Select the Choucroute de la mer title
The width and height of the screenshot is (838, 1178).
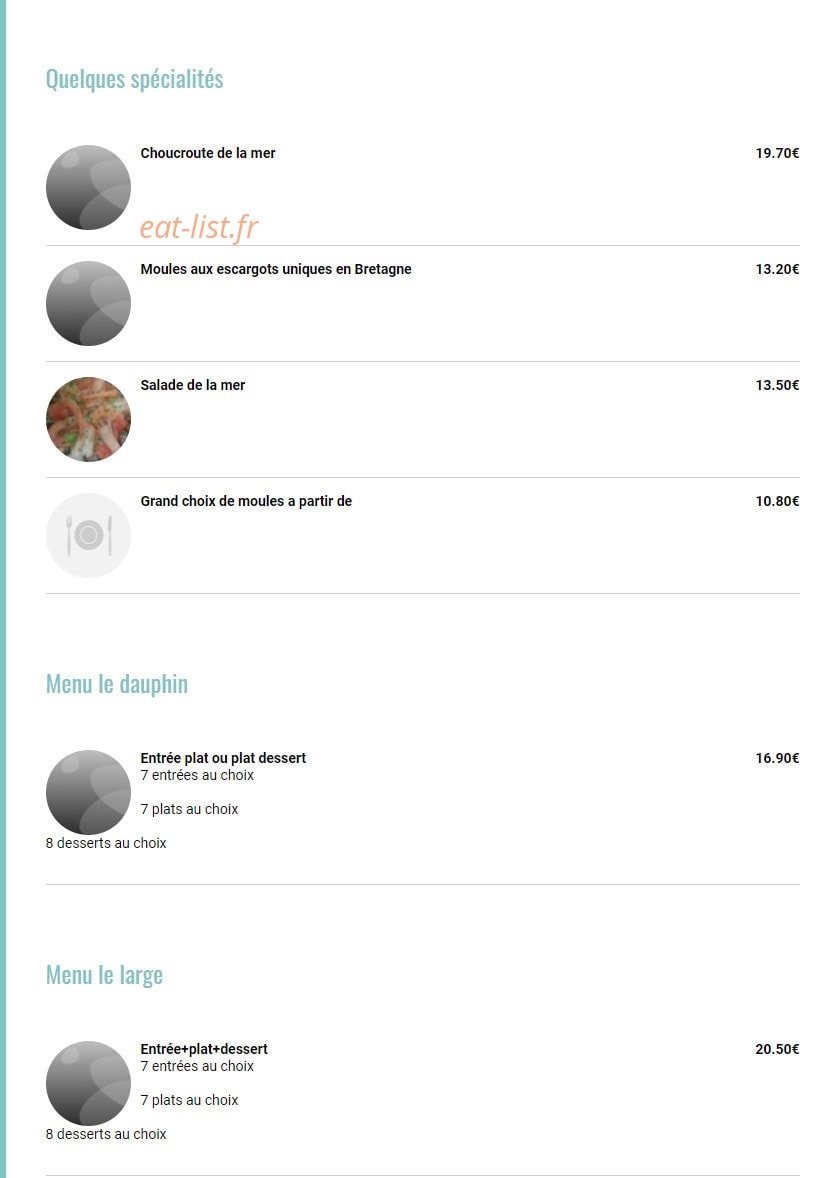pos(207,153)
